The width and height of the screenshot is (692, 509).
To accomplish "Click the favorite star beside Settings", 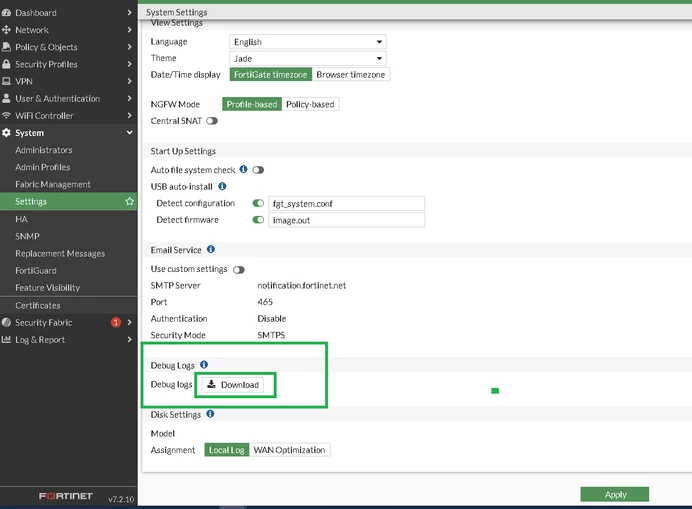I will 129,201.
